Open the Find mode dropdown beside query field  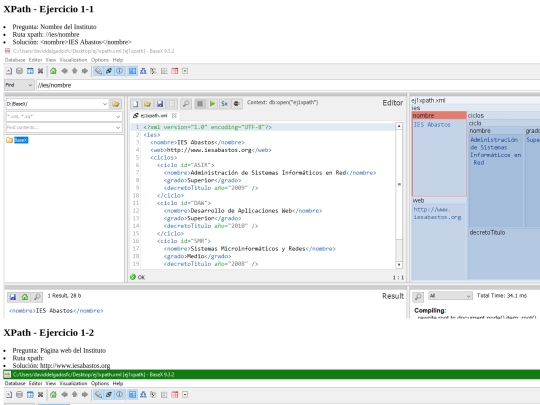19,85
